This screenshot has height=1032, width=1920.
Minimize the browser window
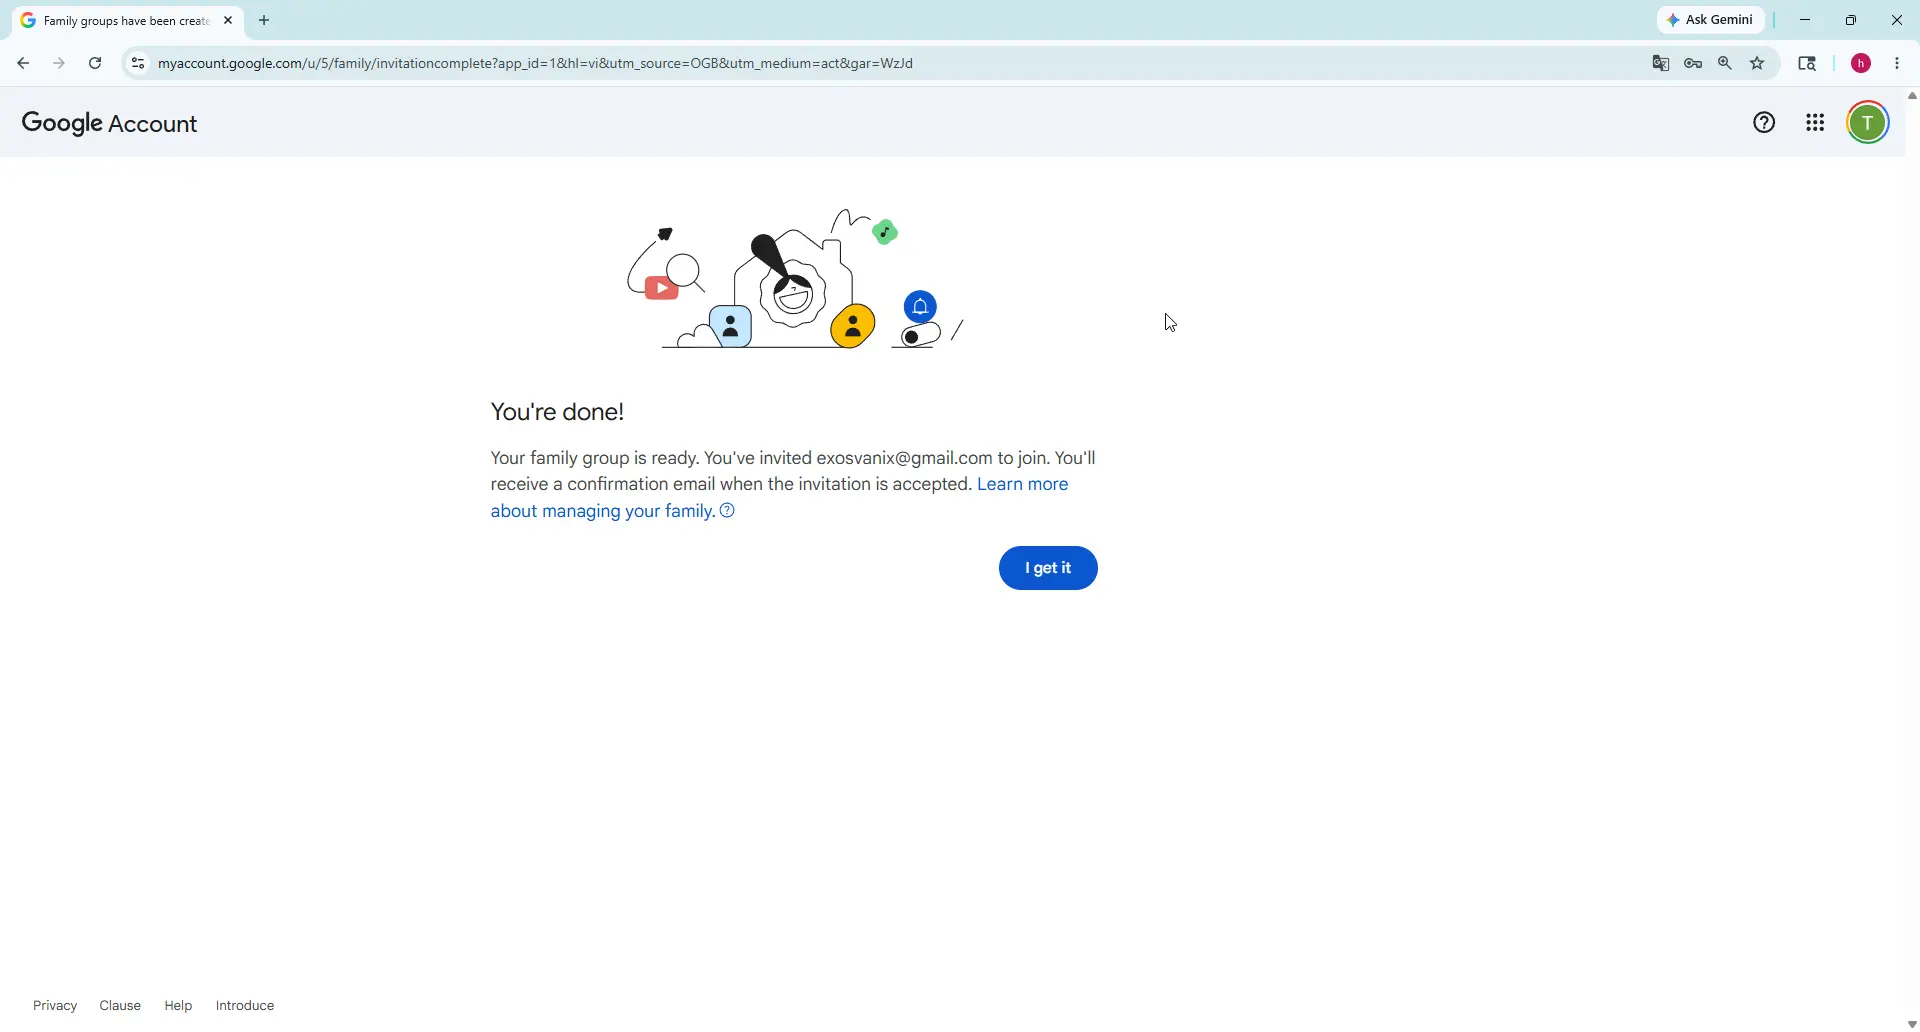1807,20
